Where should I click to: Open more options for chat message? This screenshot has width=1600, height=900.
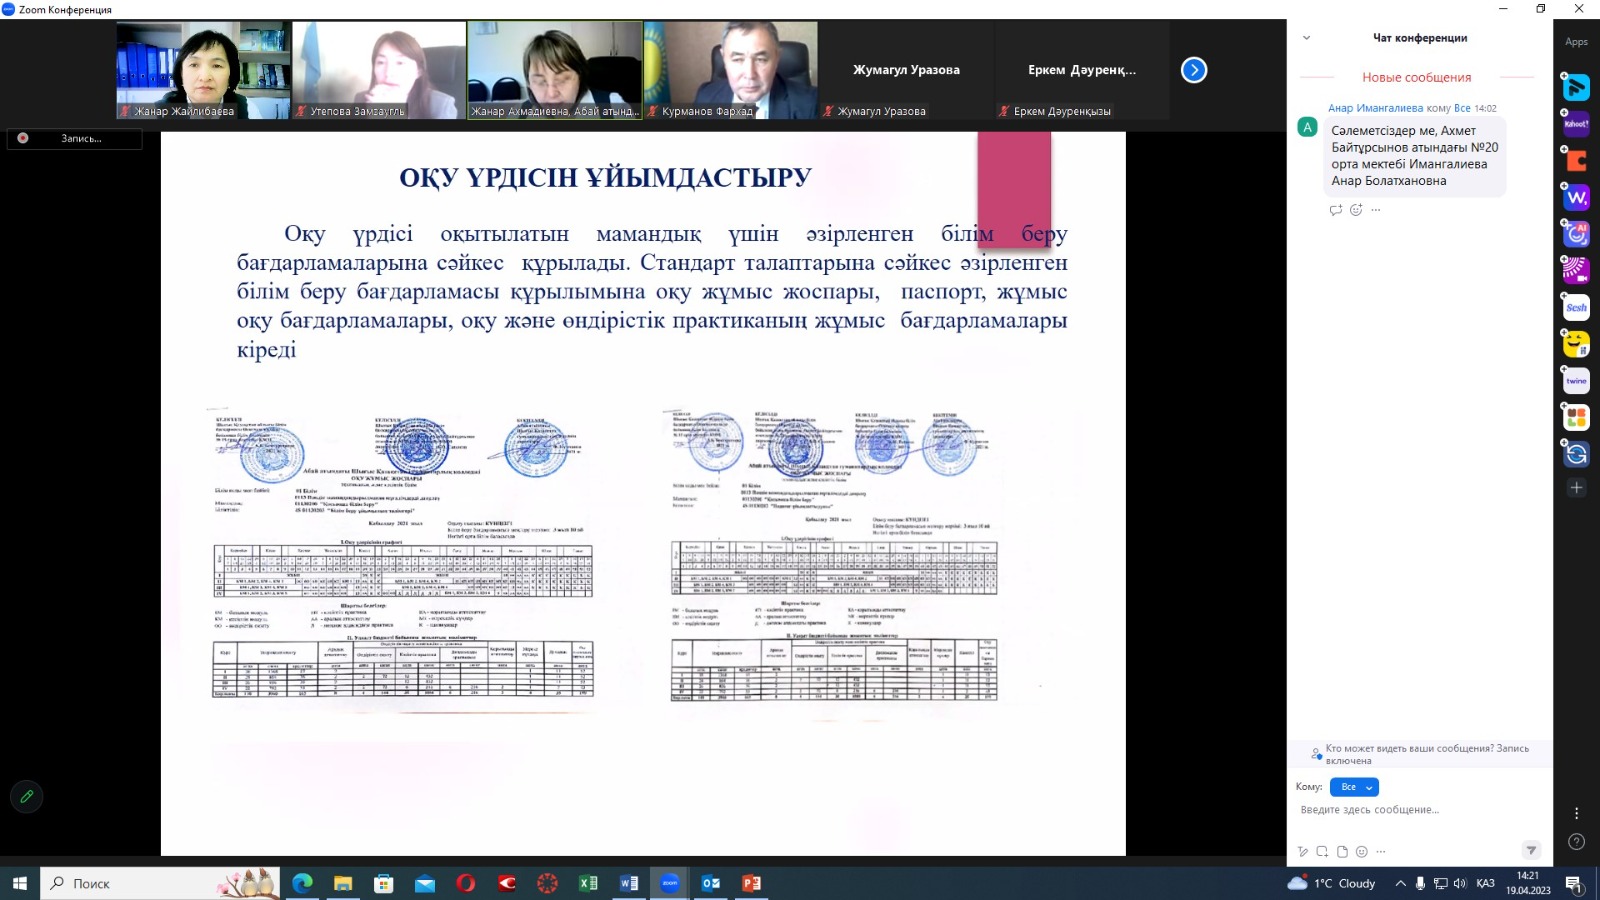tap(1376, 210)
